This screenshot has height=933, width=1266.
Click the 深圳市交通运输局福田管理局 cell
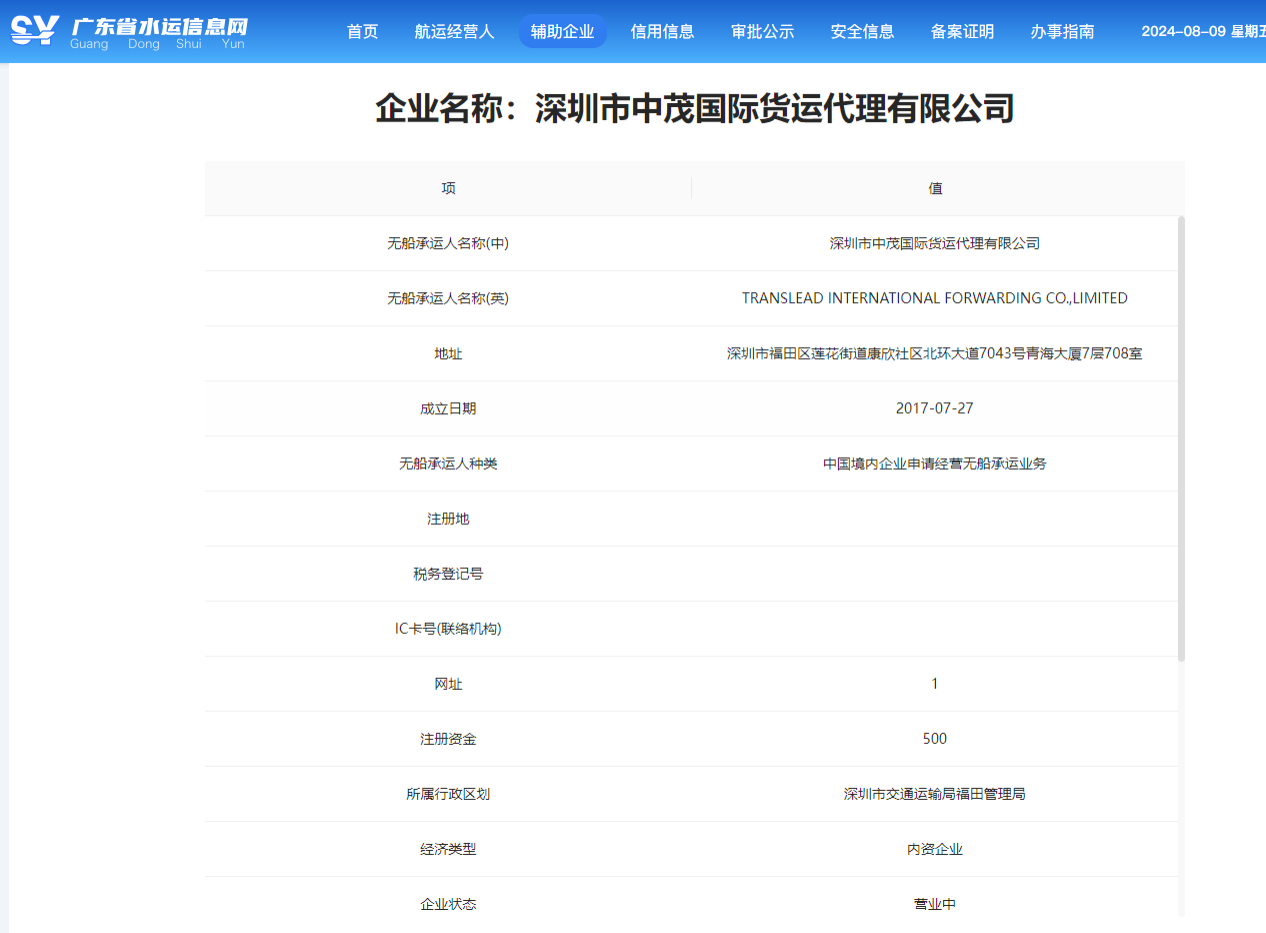[934, 794]
